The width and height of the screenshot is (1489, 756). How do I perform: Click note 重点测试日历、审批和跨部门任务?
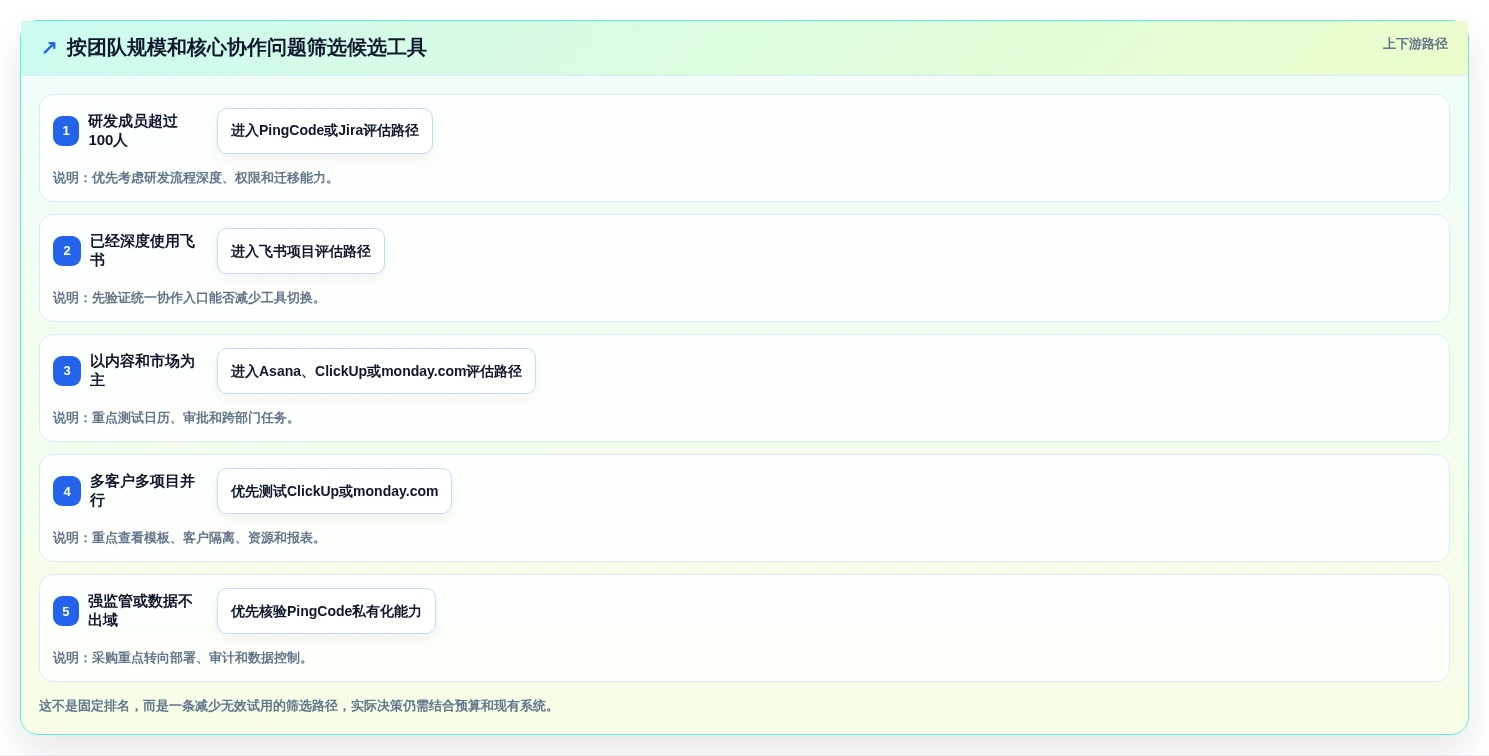click(x=176, y=418)
